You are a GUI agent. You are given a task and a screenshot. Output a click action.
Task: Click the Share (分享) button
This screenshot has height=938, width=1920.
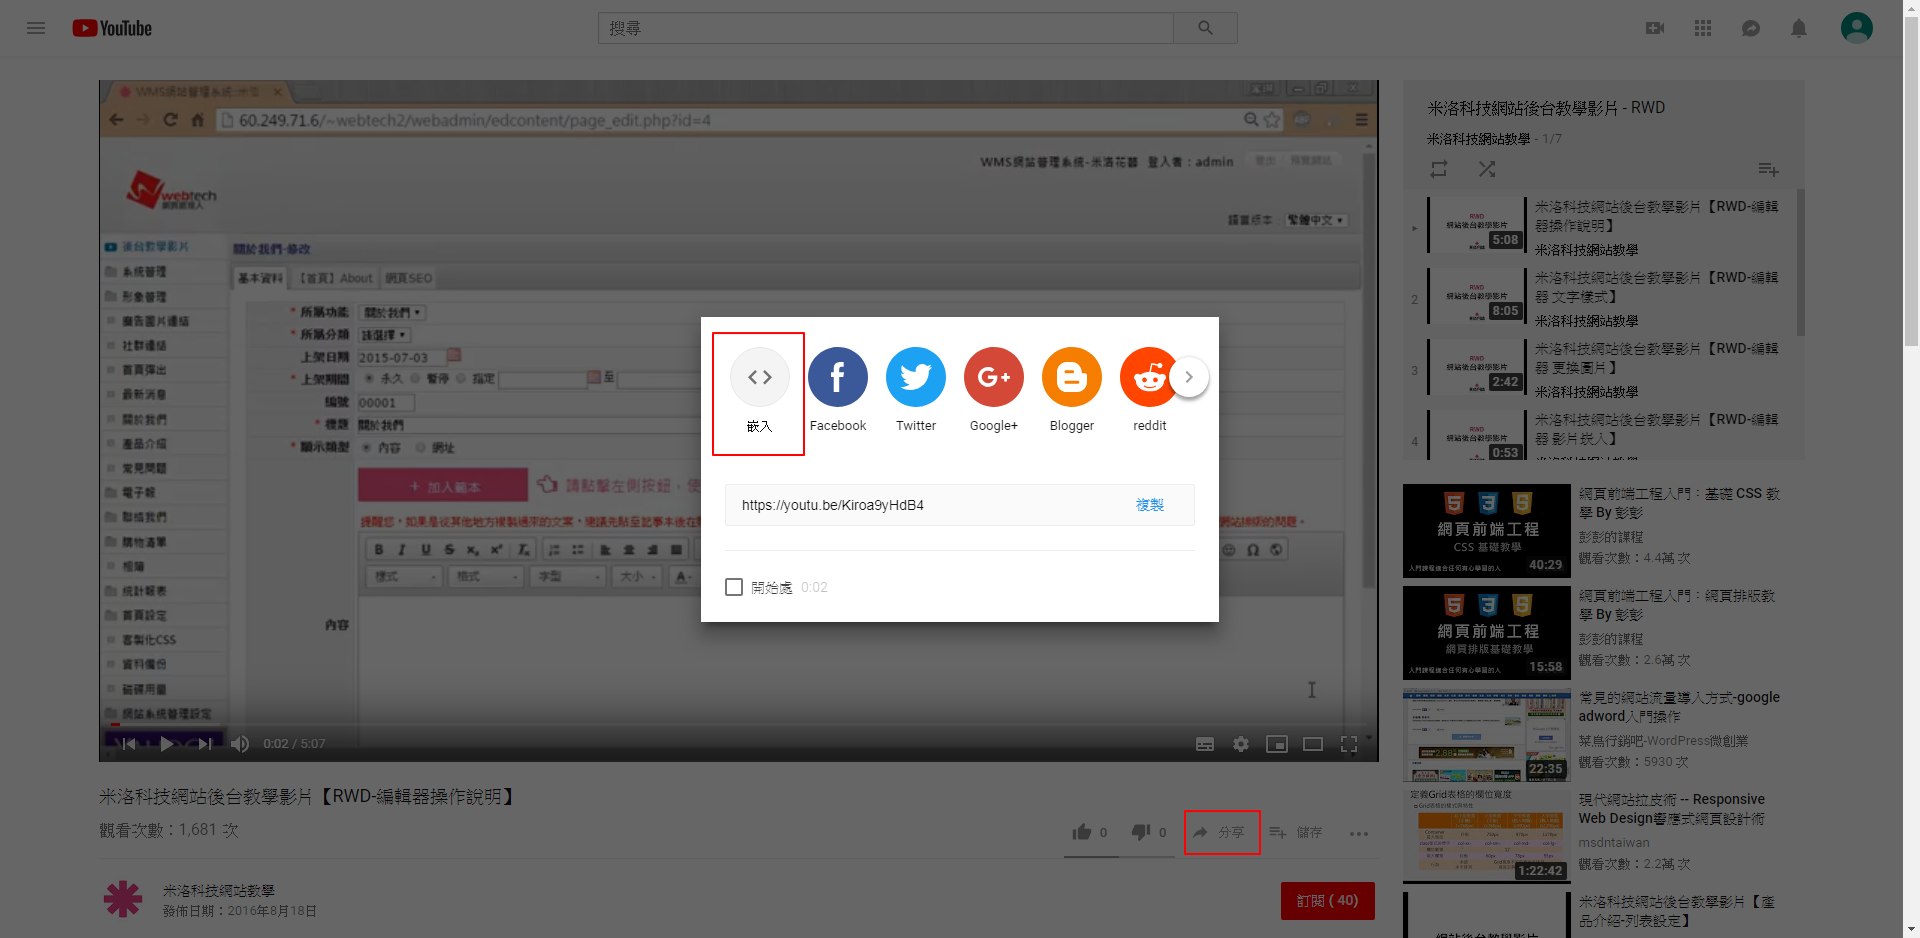point(1221,832)
